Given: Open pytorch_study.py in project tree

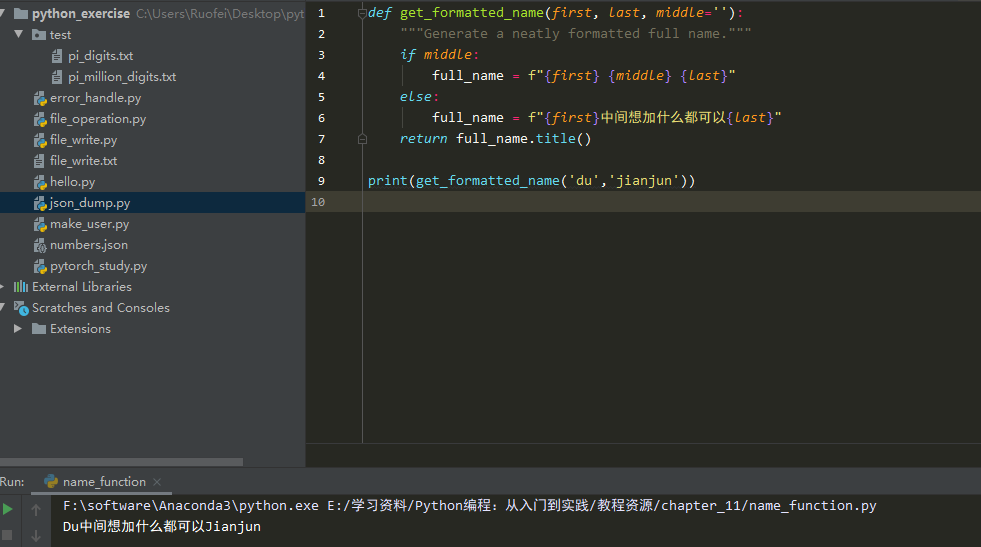Looking at the screenshot, I should click(99, 265).
